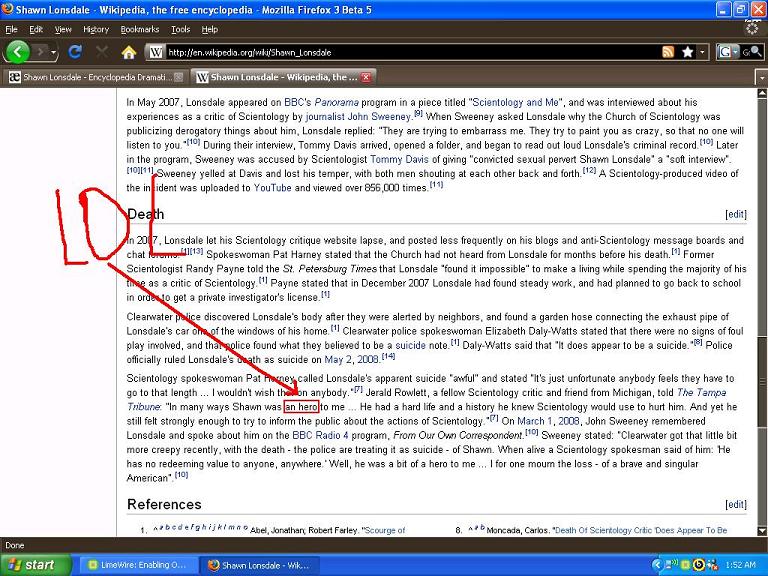Click the green Back navigation arrow
The width and height of the screenshot is (768, 576).
point(17,51)
